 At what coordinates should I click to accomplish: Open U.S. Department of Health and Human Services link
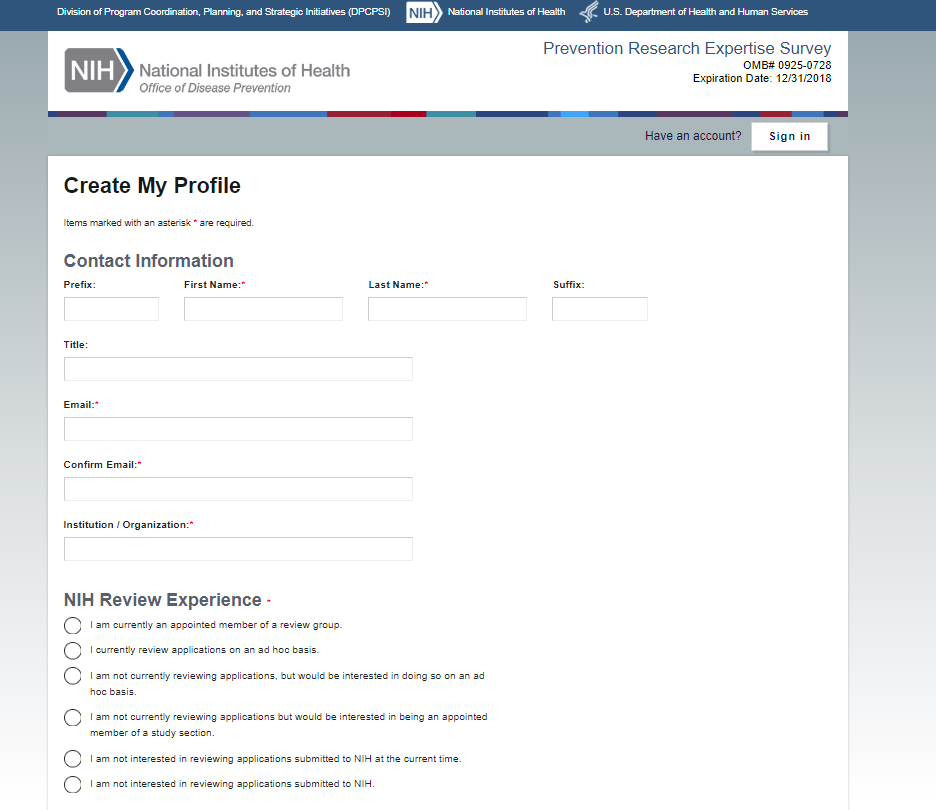pyautogui.click(x=706, y=12)
